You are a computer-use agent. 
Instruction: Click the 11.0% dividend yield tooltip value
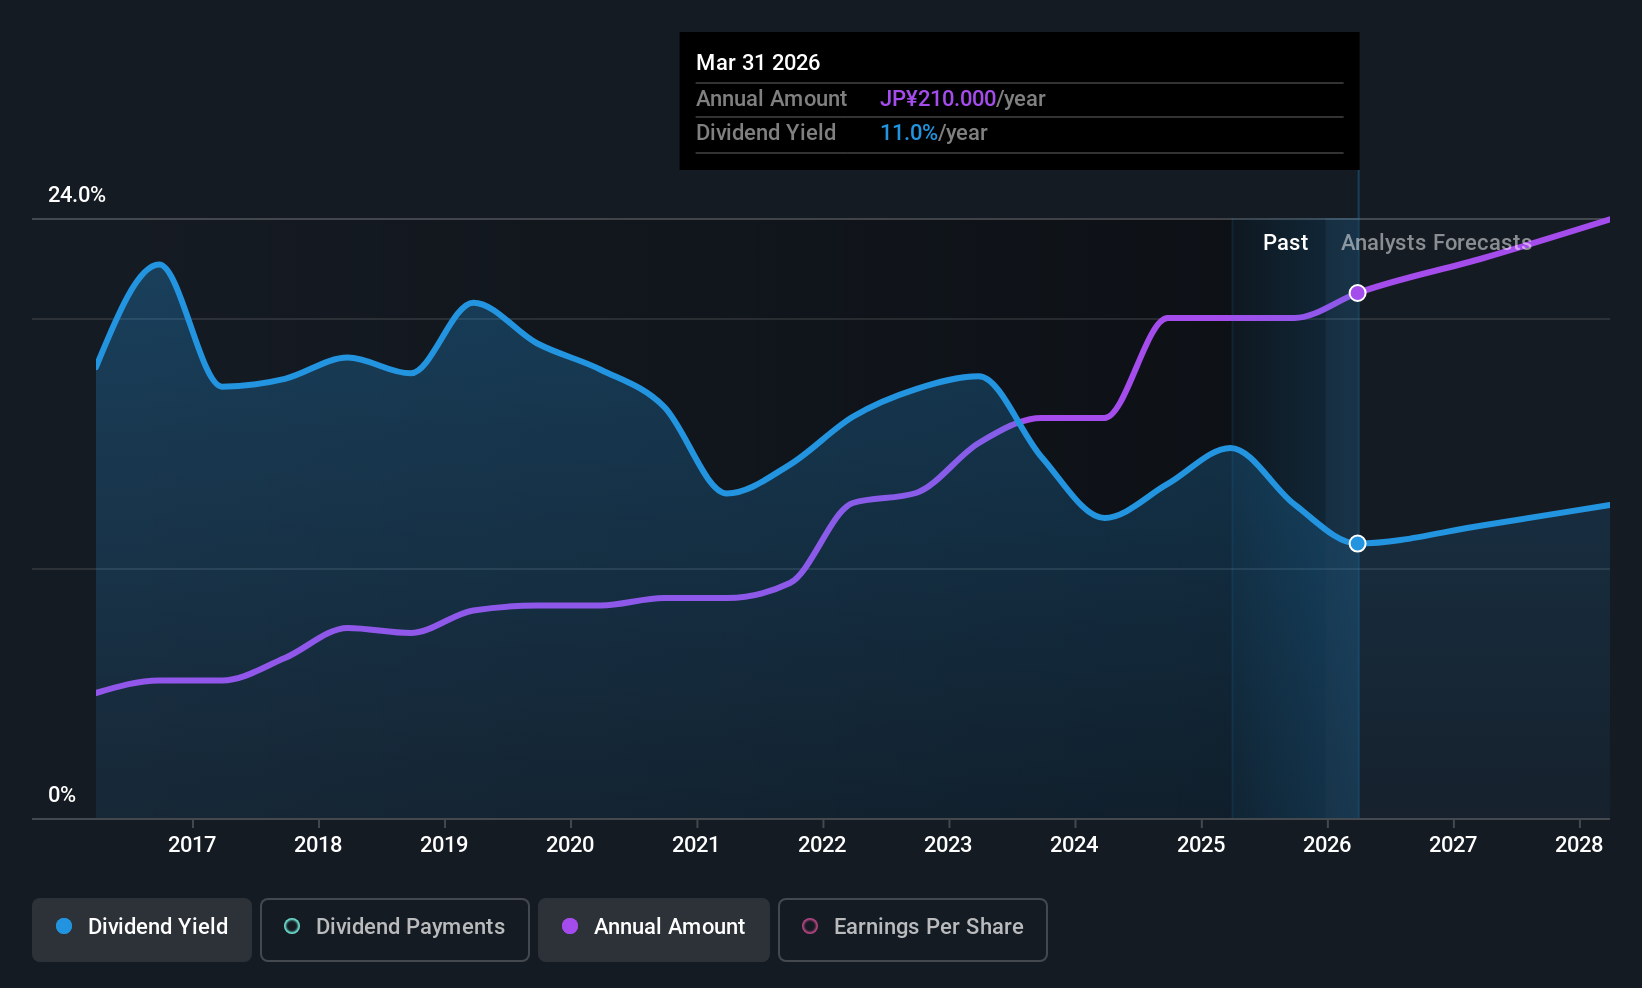tap(909, 133)
